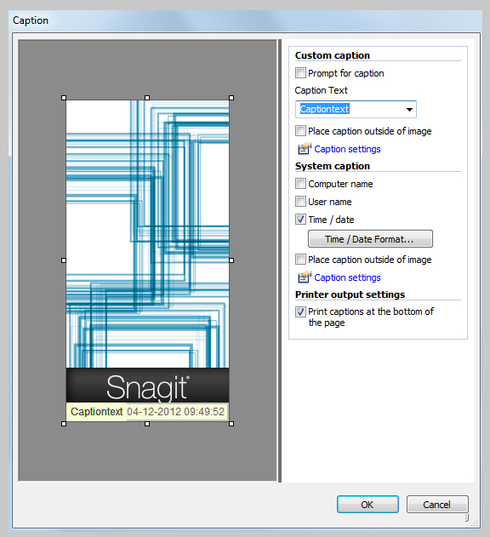Click the bottom-left resize handle of preview
This screenshot has width=490, height=537.
point(64,424)
